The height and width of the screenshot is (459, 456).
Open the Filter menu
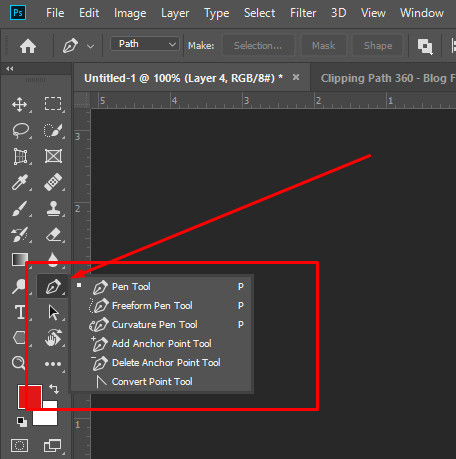(303, 13)
